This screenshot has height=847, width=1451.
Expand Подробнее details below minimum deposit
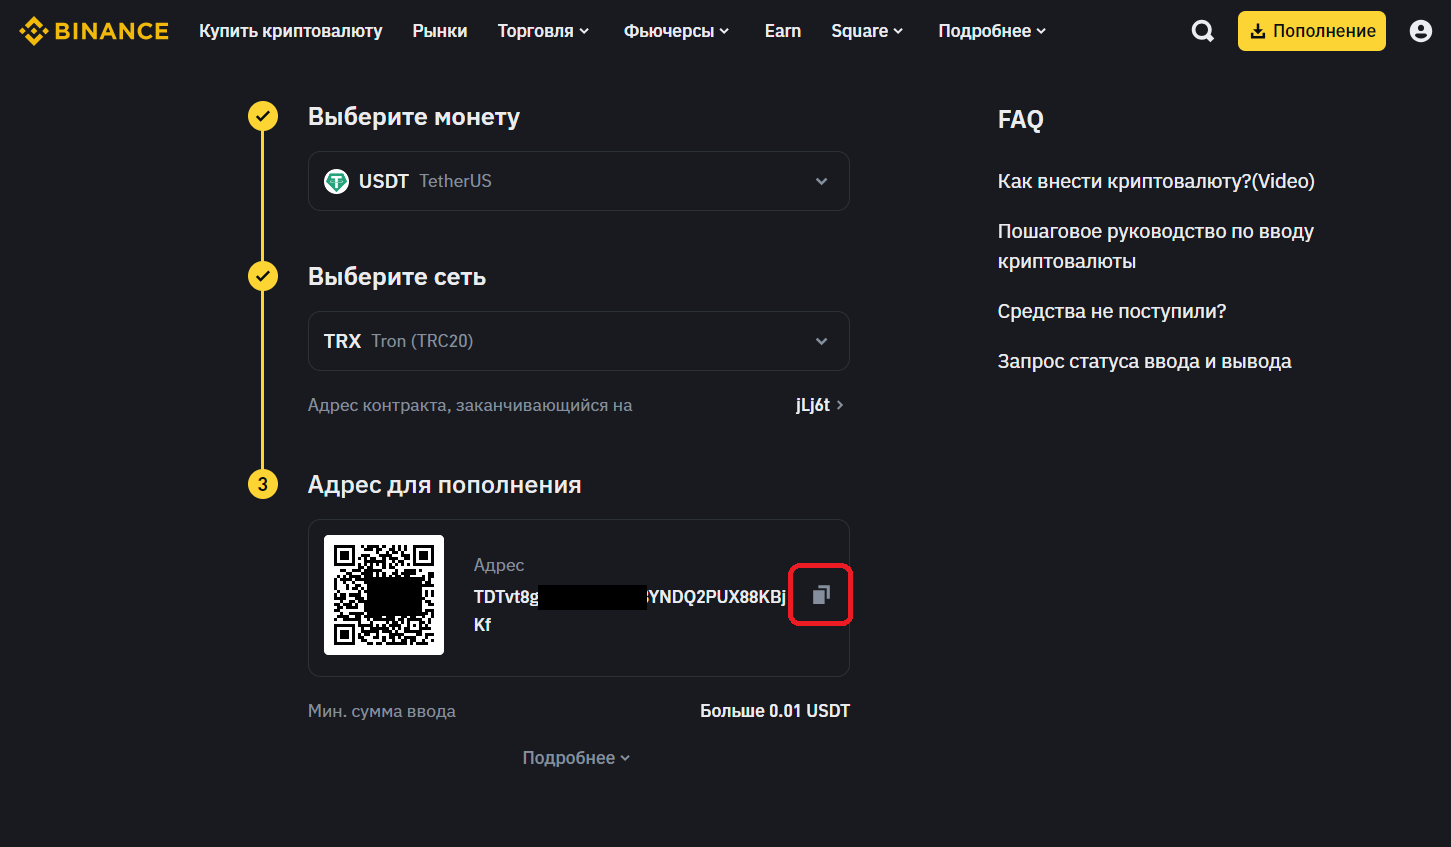click(x=576, y=758)
